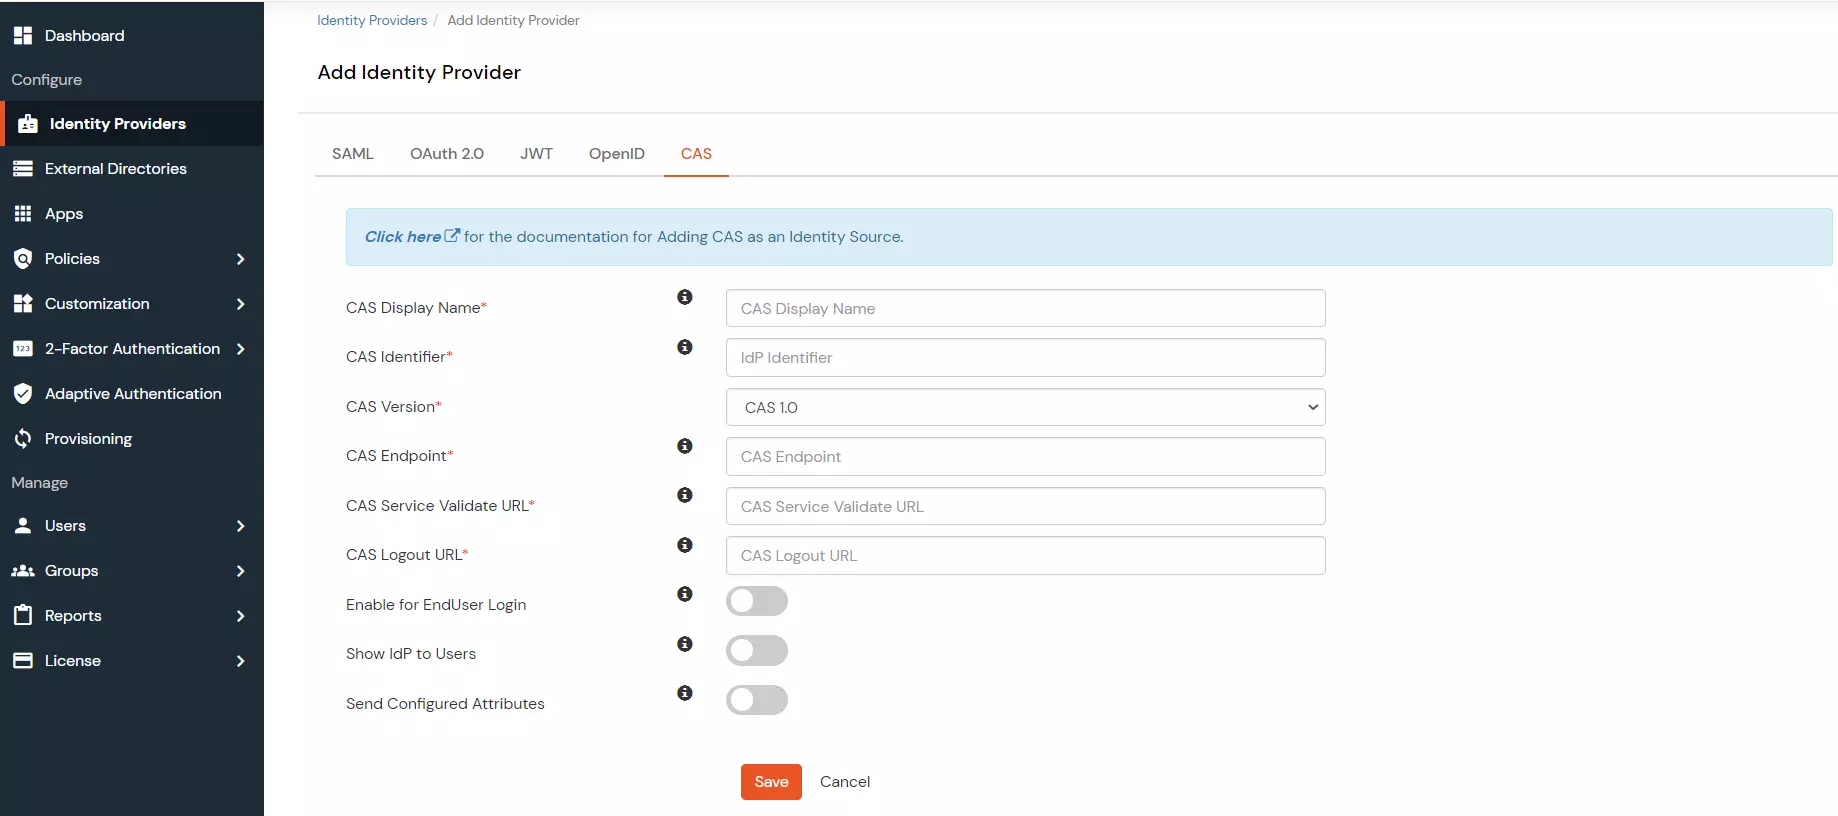Screen dimensions: 1838x816
Task: Expand the Reports submenu chevron
Action: tap(240, 616)
